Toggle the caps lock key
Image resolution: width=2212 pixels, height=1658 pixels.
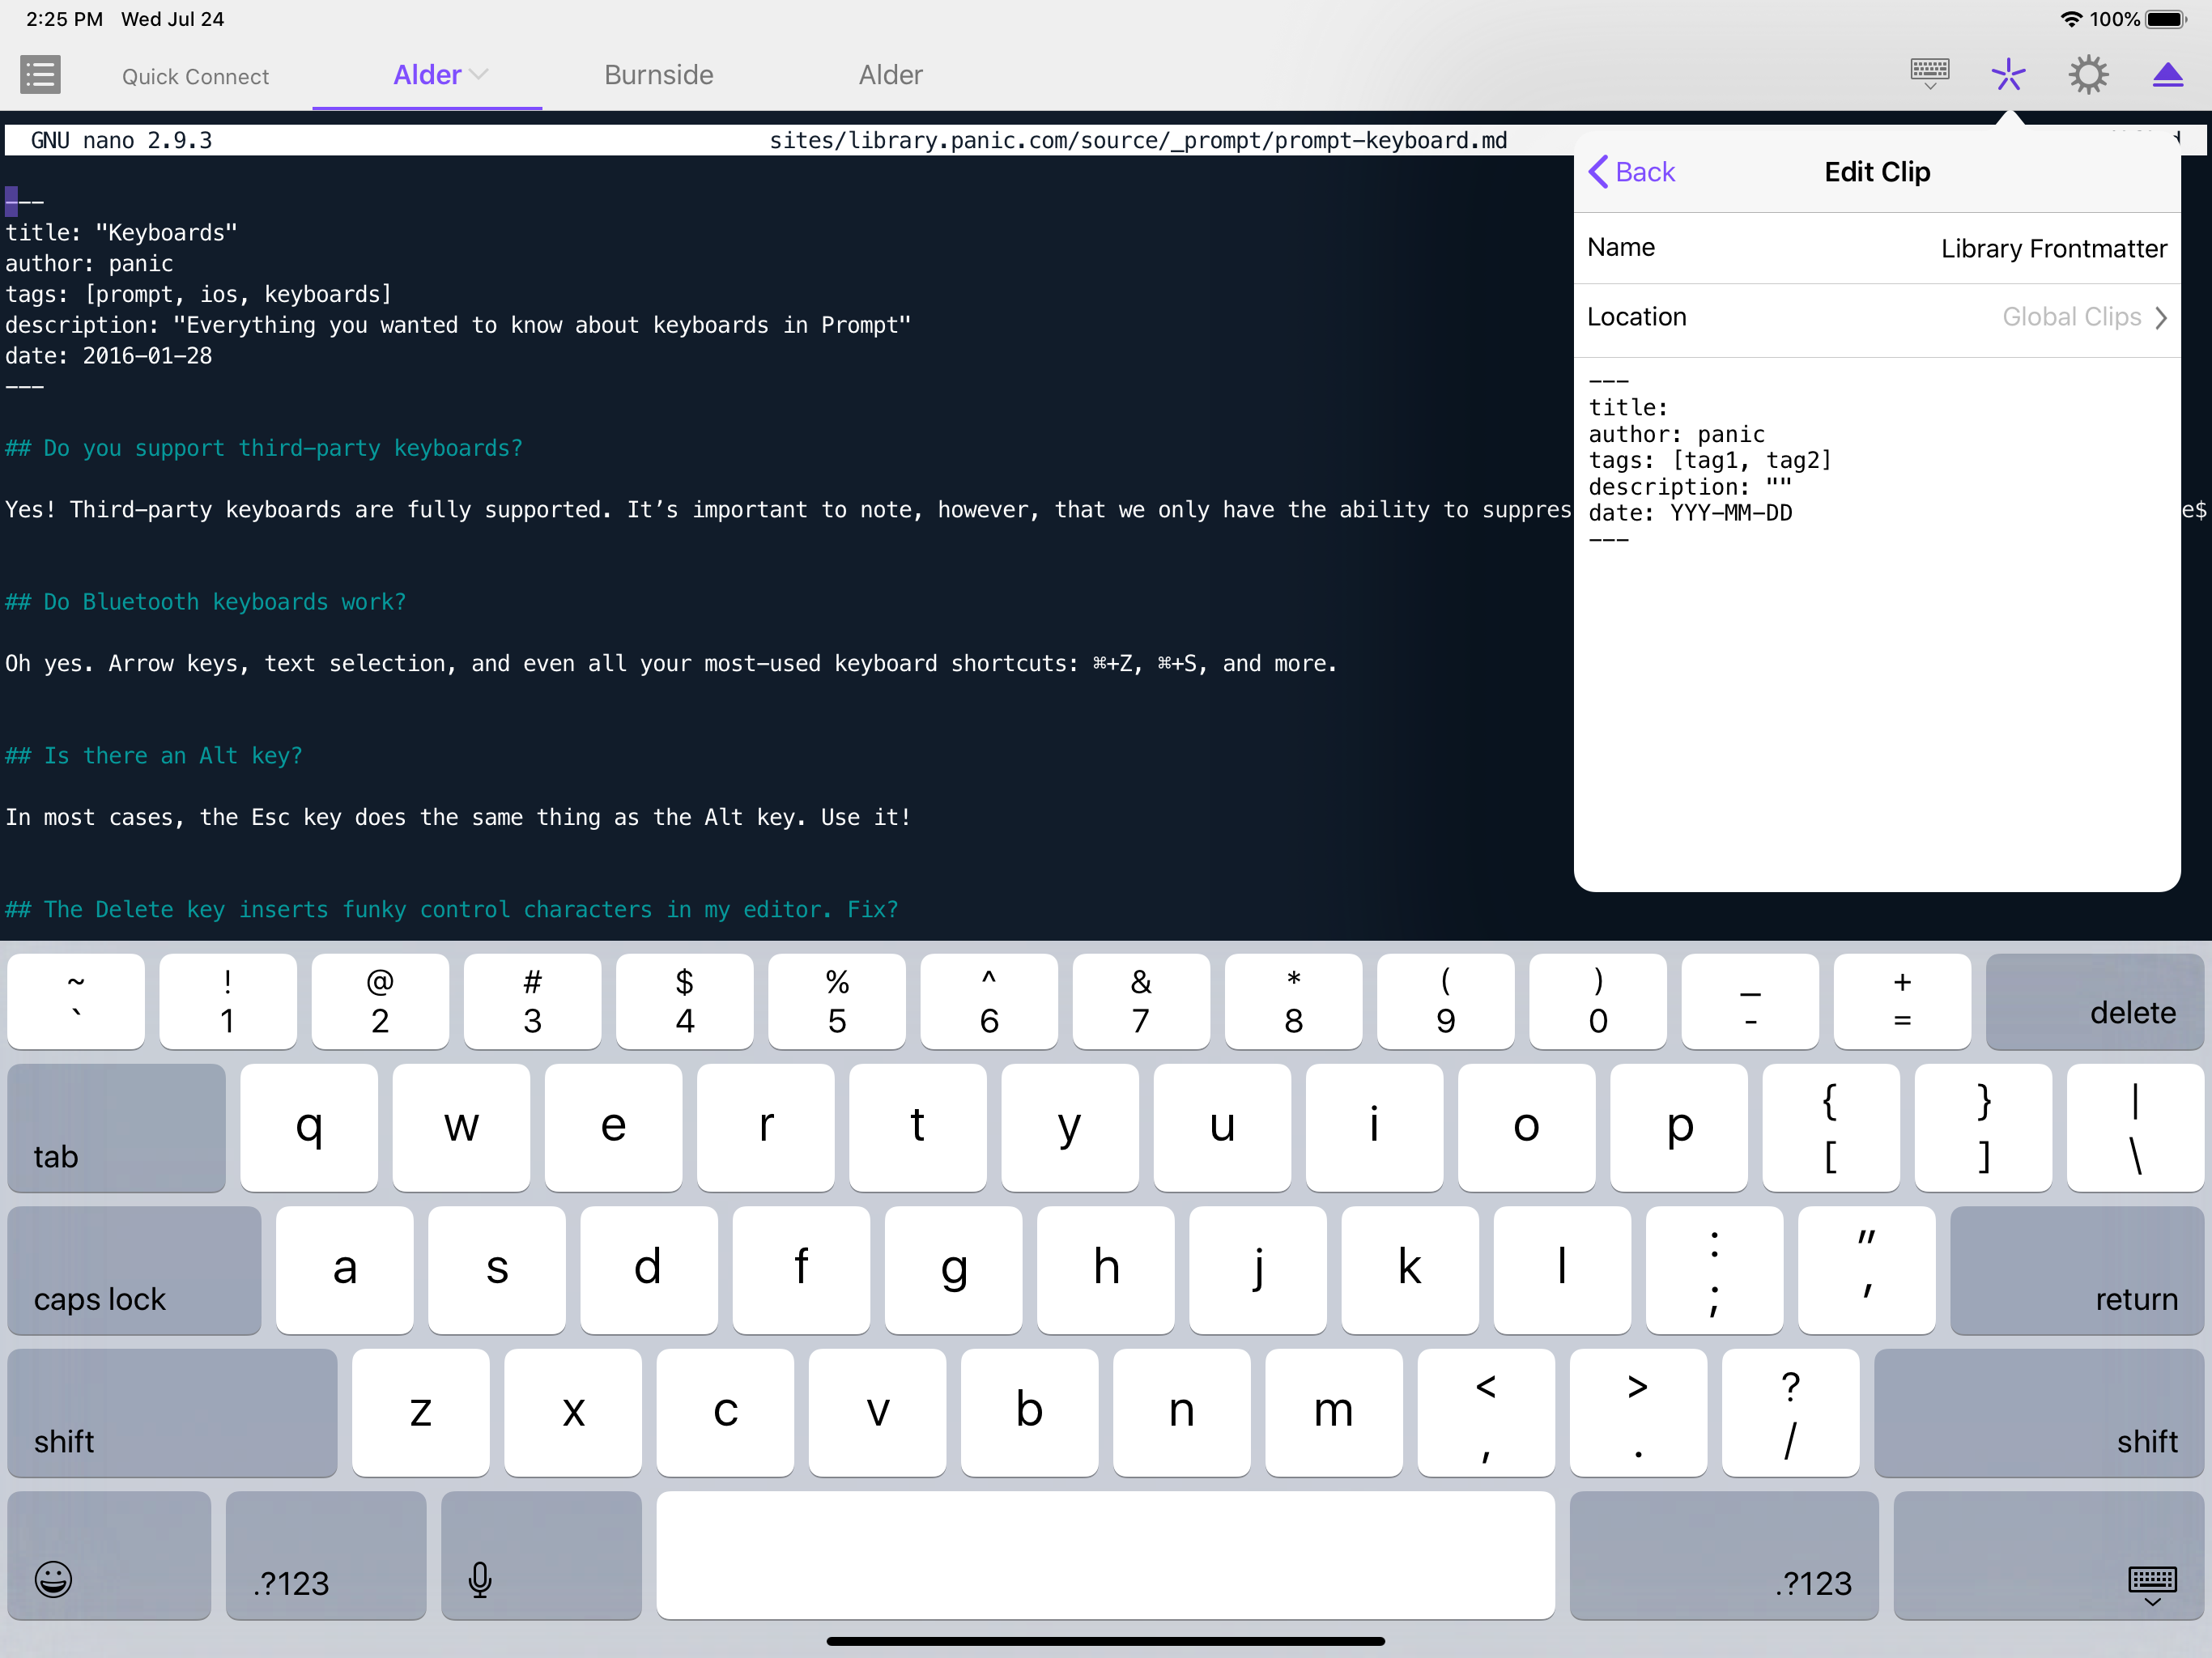click(134, 1270)
